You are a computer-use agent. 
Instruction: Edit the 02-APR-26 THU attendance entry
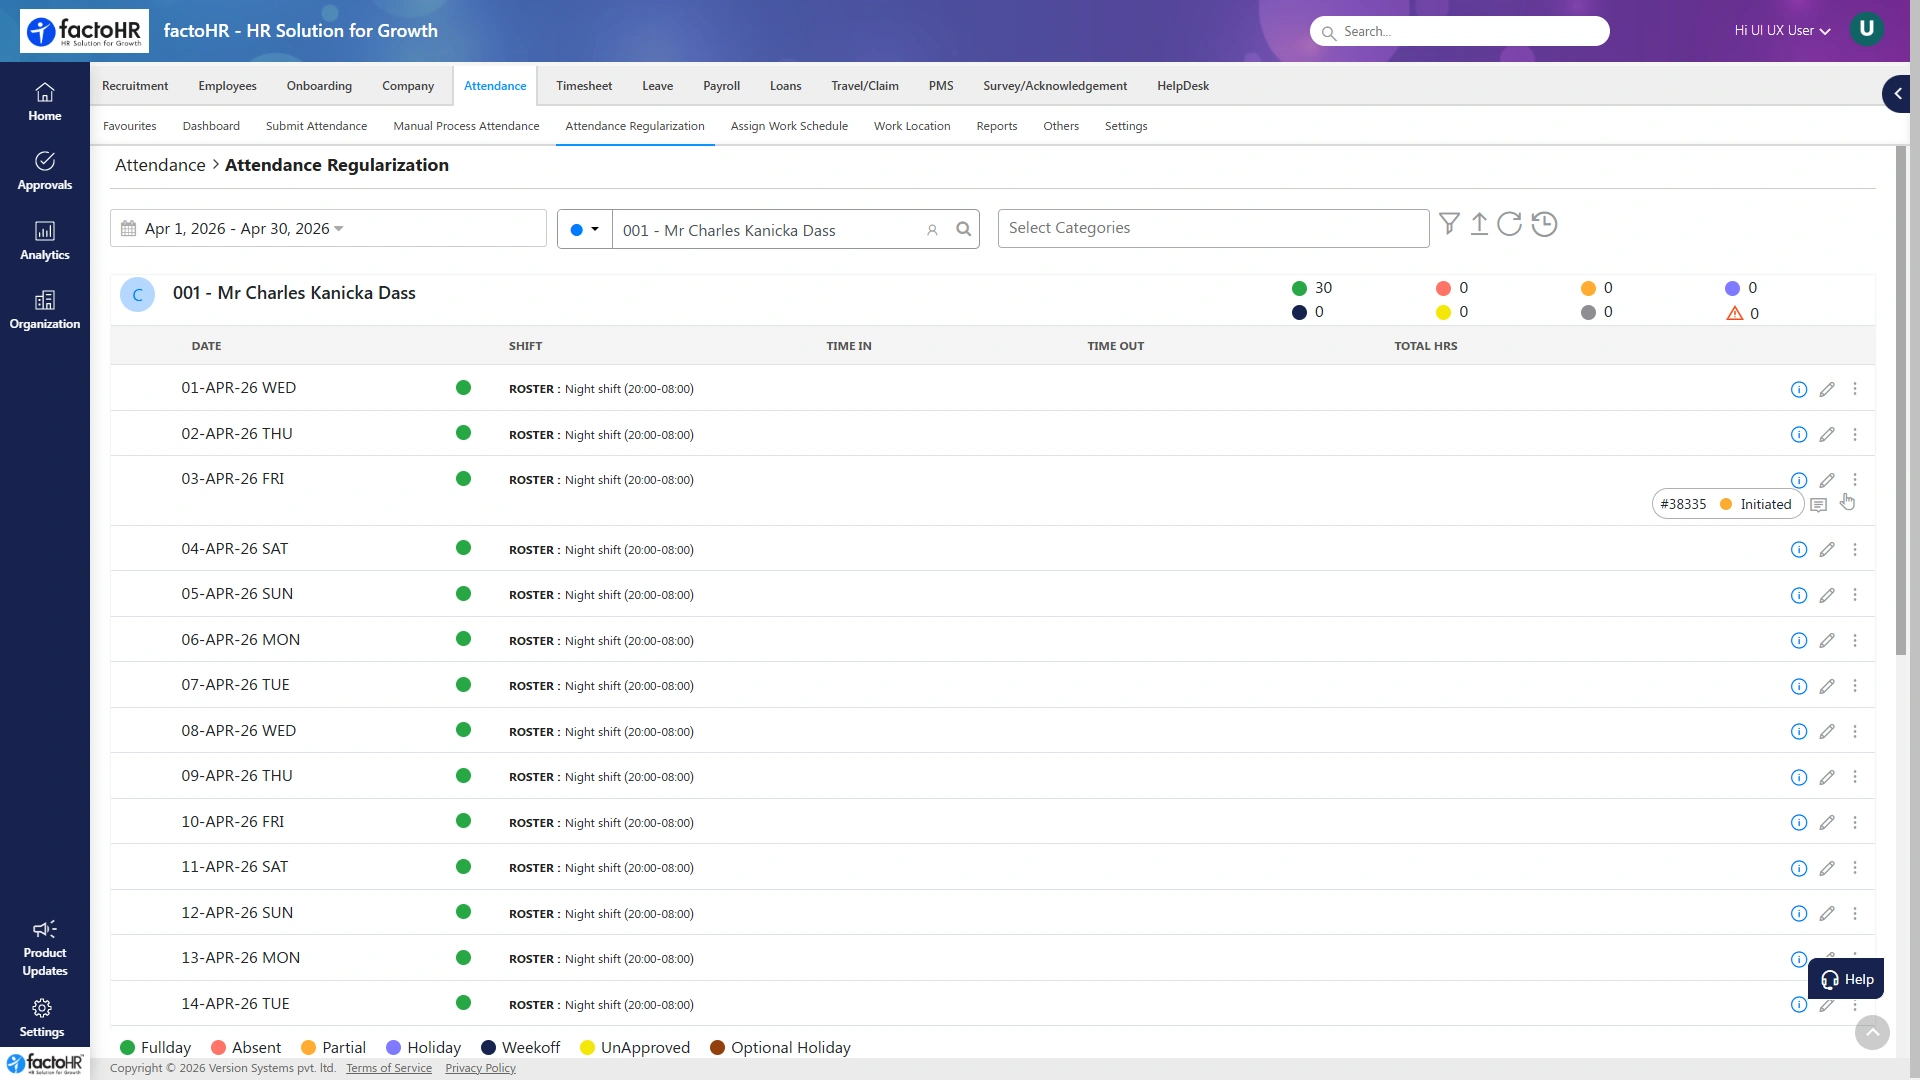point(1827,435)
